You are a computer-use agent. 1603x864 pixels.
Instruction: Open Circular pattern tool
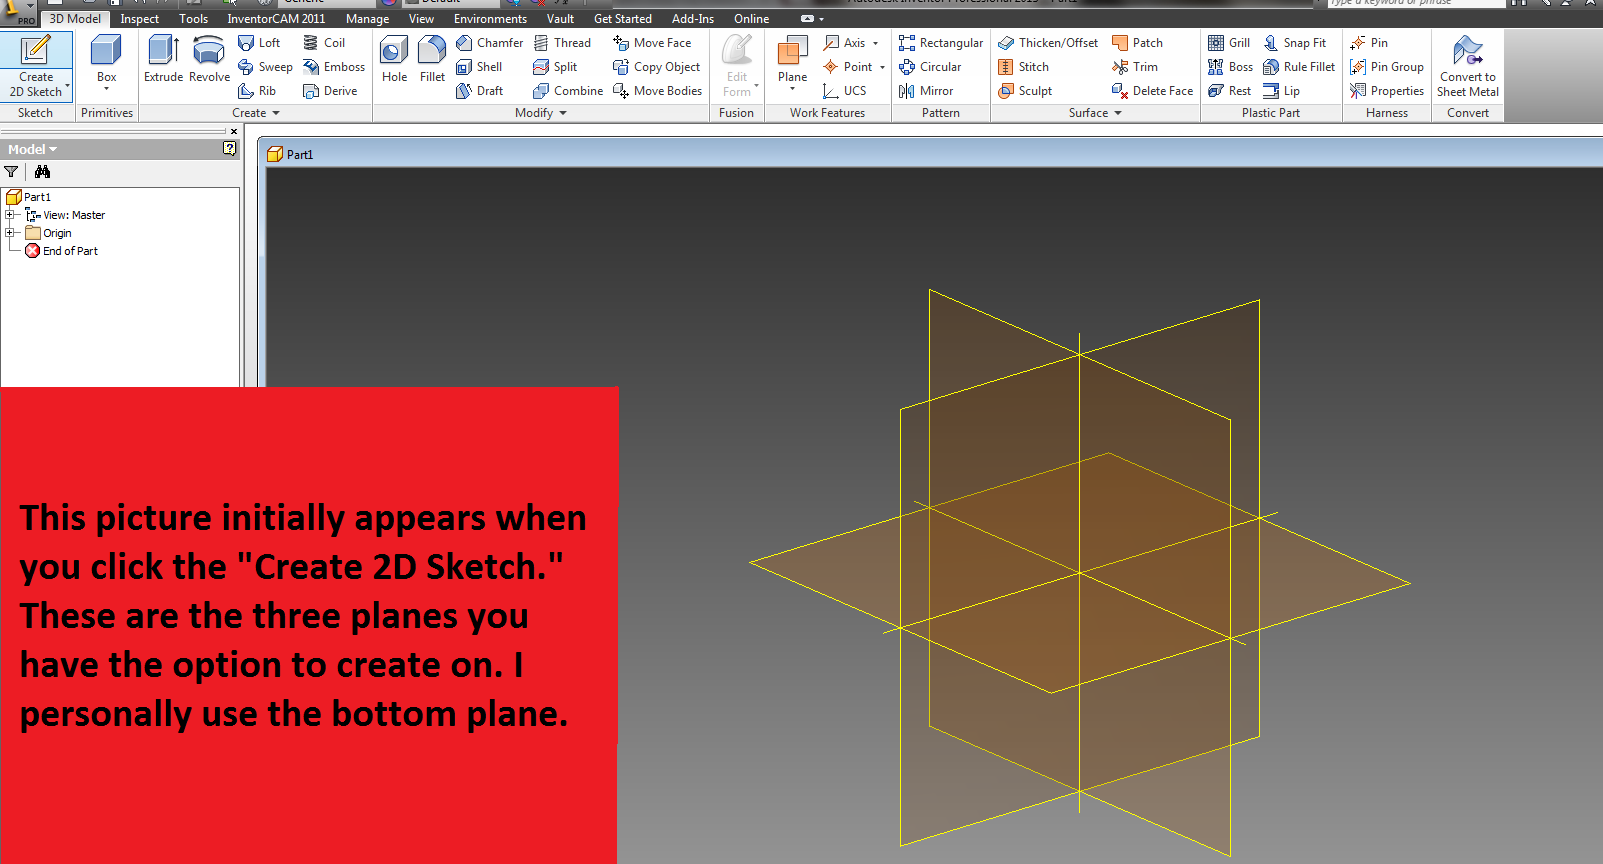tap(930, 67)
